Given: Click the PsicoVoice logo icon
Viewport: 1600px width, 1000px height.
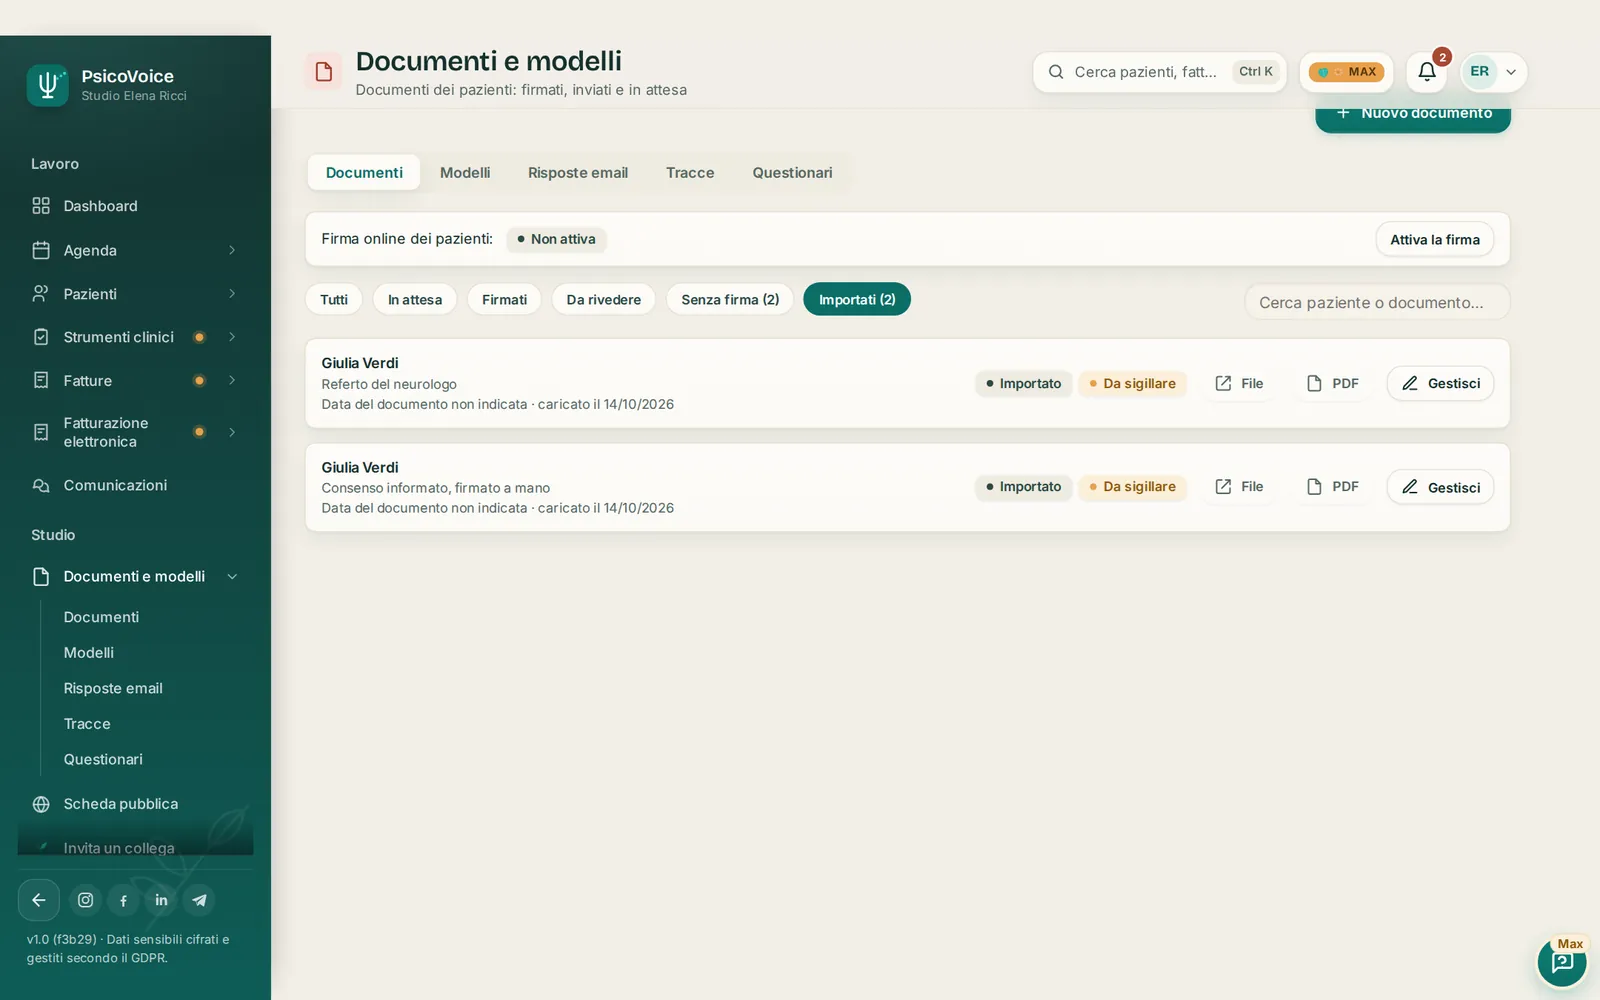Looking at the screenshot, I should pos(47,85).
